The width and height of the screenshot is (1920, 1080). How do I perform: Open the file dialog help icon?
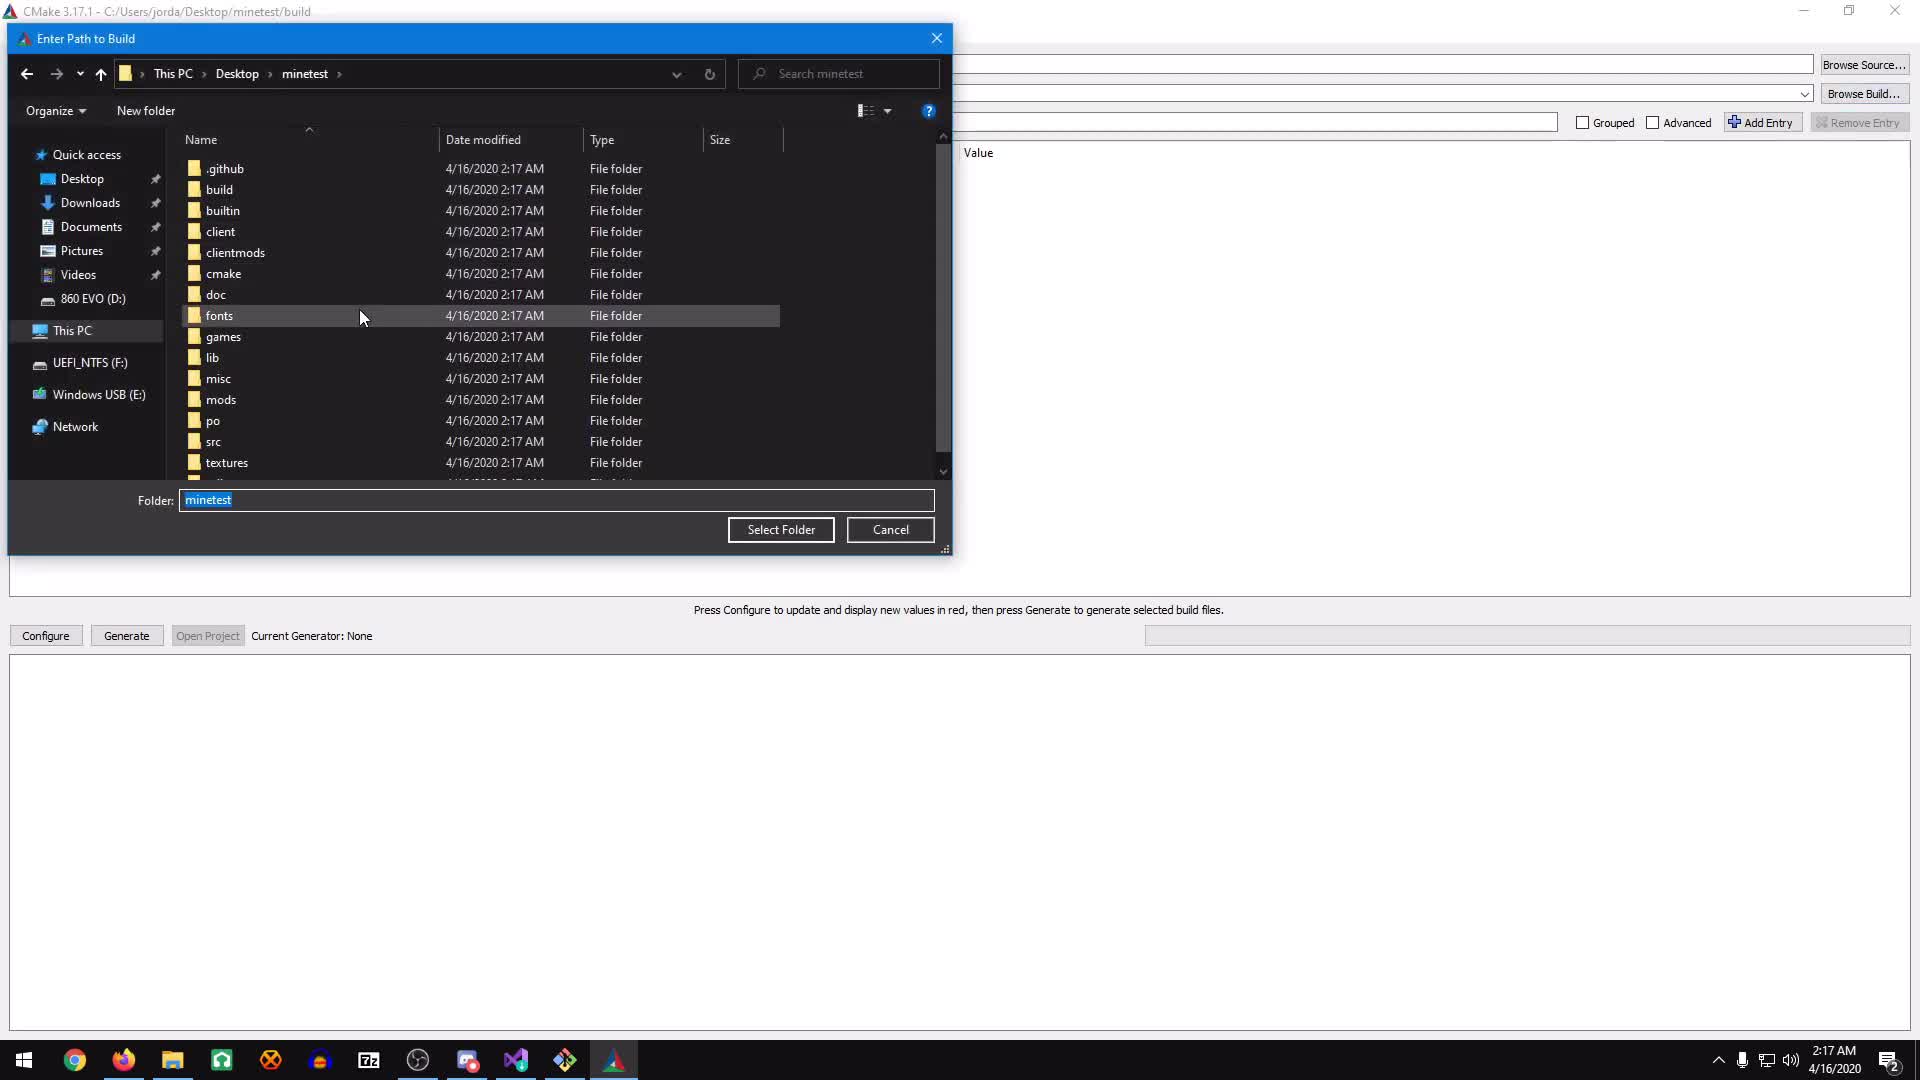pyautogui.click(x=928, y=111)
